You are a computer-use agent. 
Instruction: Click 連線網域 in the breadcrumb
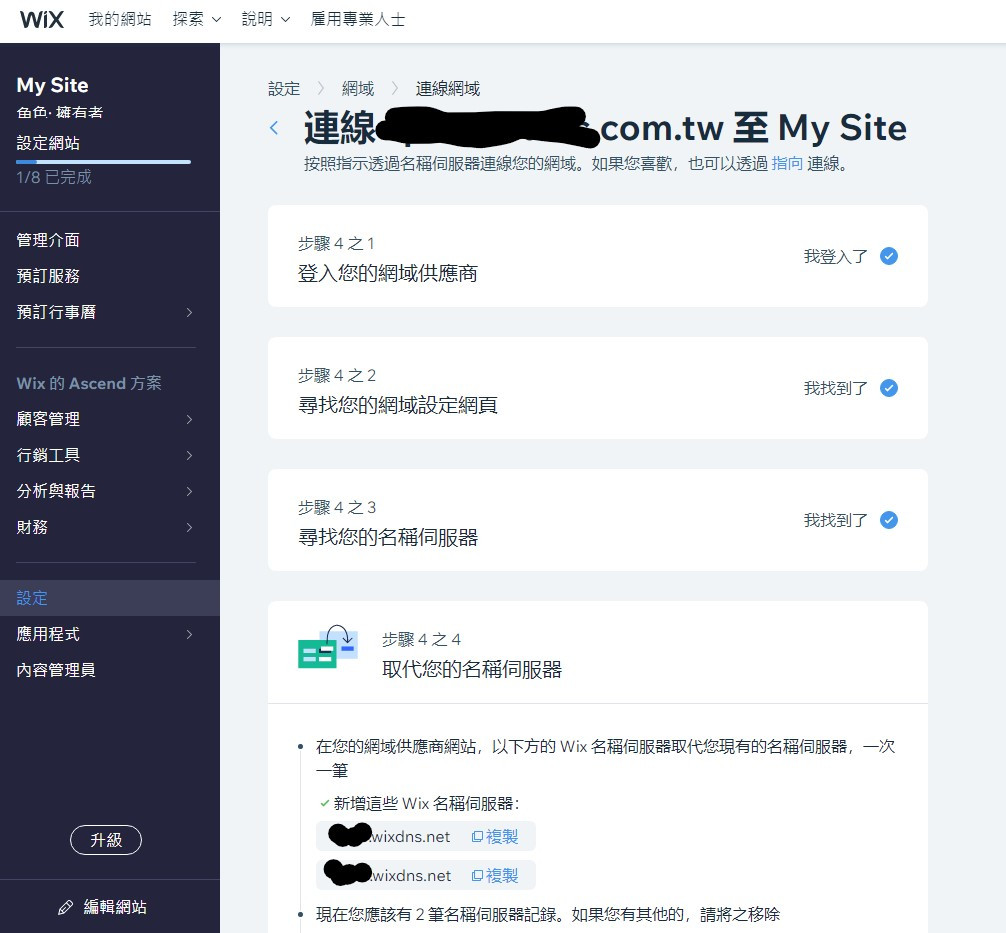[448, 89]
